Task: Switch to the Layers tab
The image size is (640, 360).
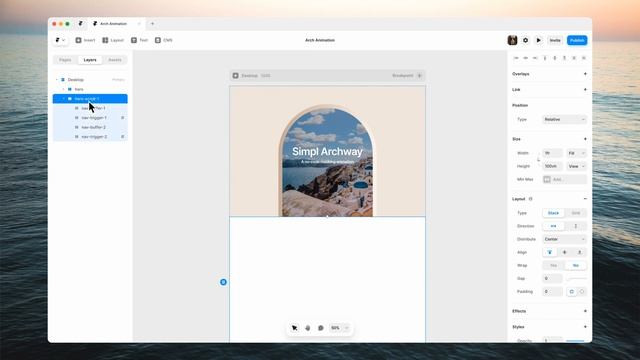Action: click(x=90, y=60)
